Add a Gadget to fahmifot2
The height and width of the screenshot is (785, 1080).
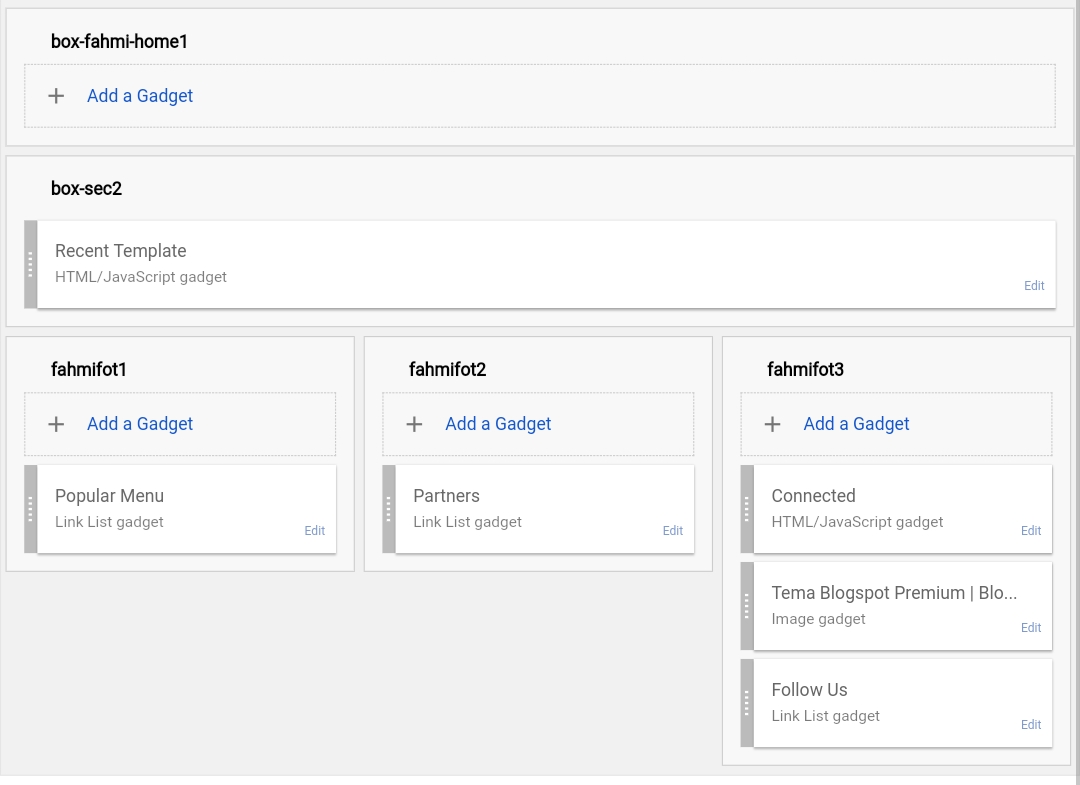tap(498, 424)
